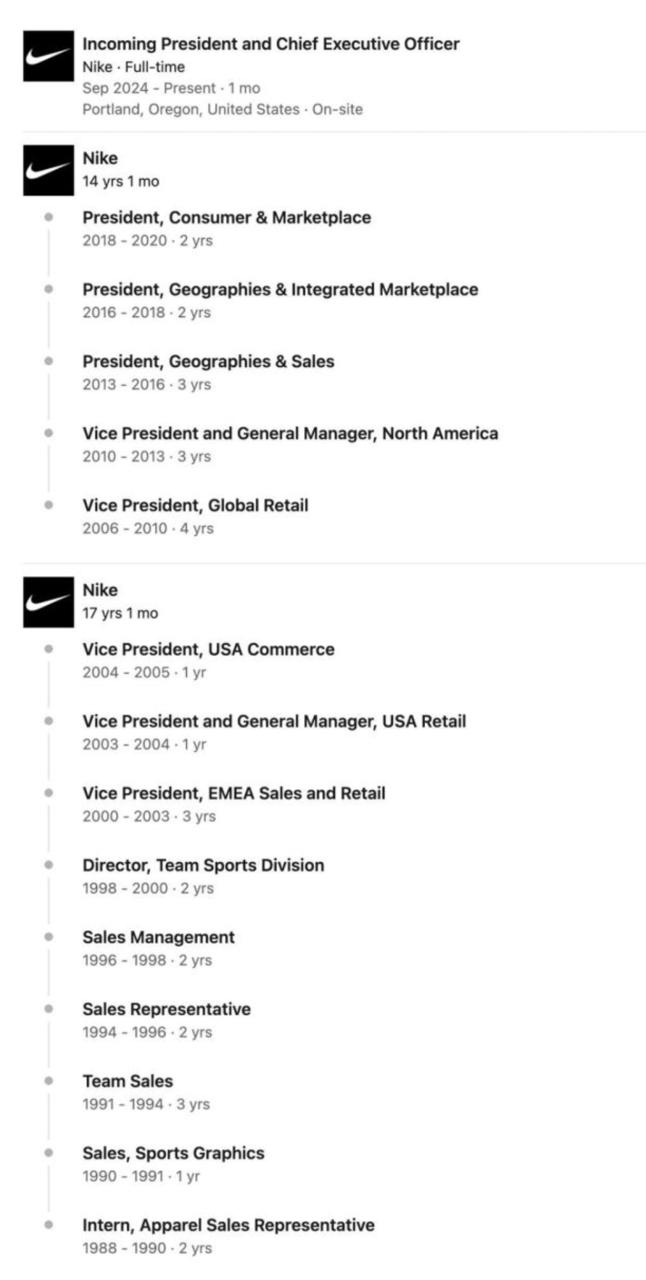Image resolution: width=646 pixels, height=1280 pixels.
Task: Click the Team Sales entry
Action: [x=127, y=1082]
